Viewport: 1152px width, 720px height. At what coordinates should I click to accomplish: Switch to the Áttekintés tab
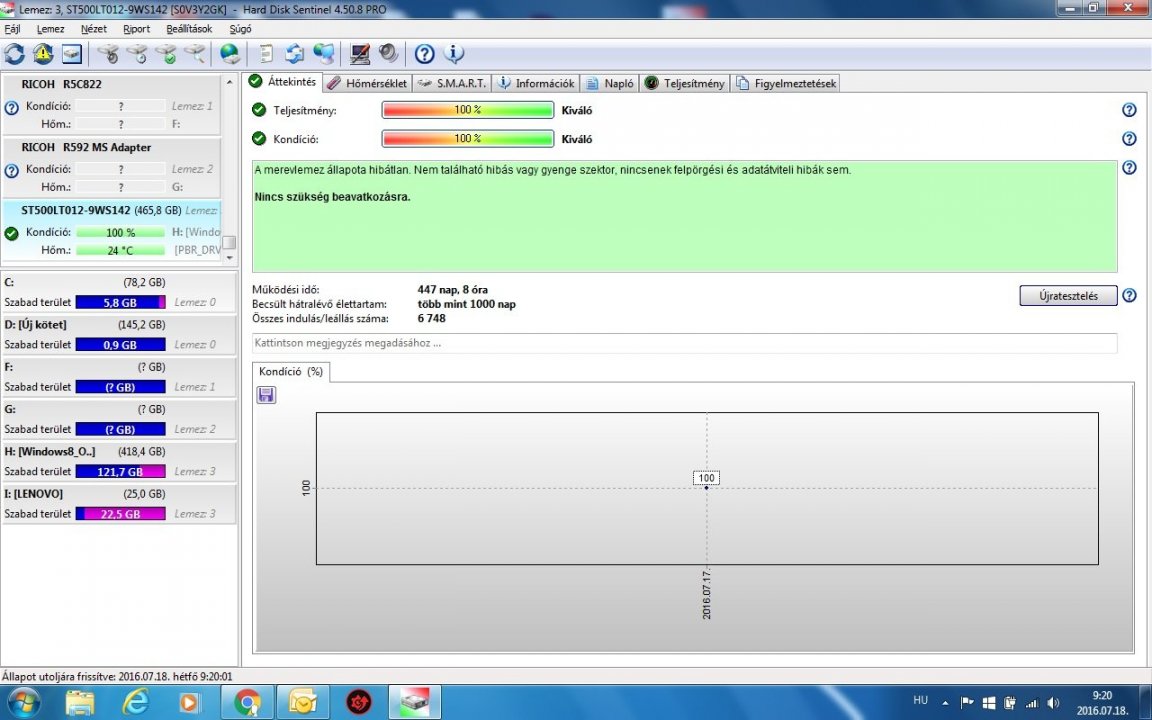(283, 82)
